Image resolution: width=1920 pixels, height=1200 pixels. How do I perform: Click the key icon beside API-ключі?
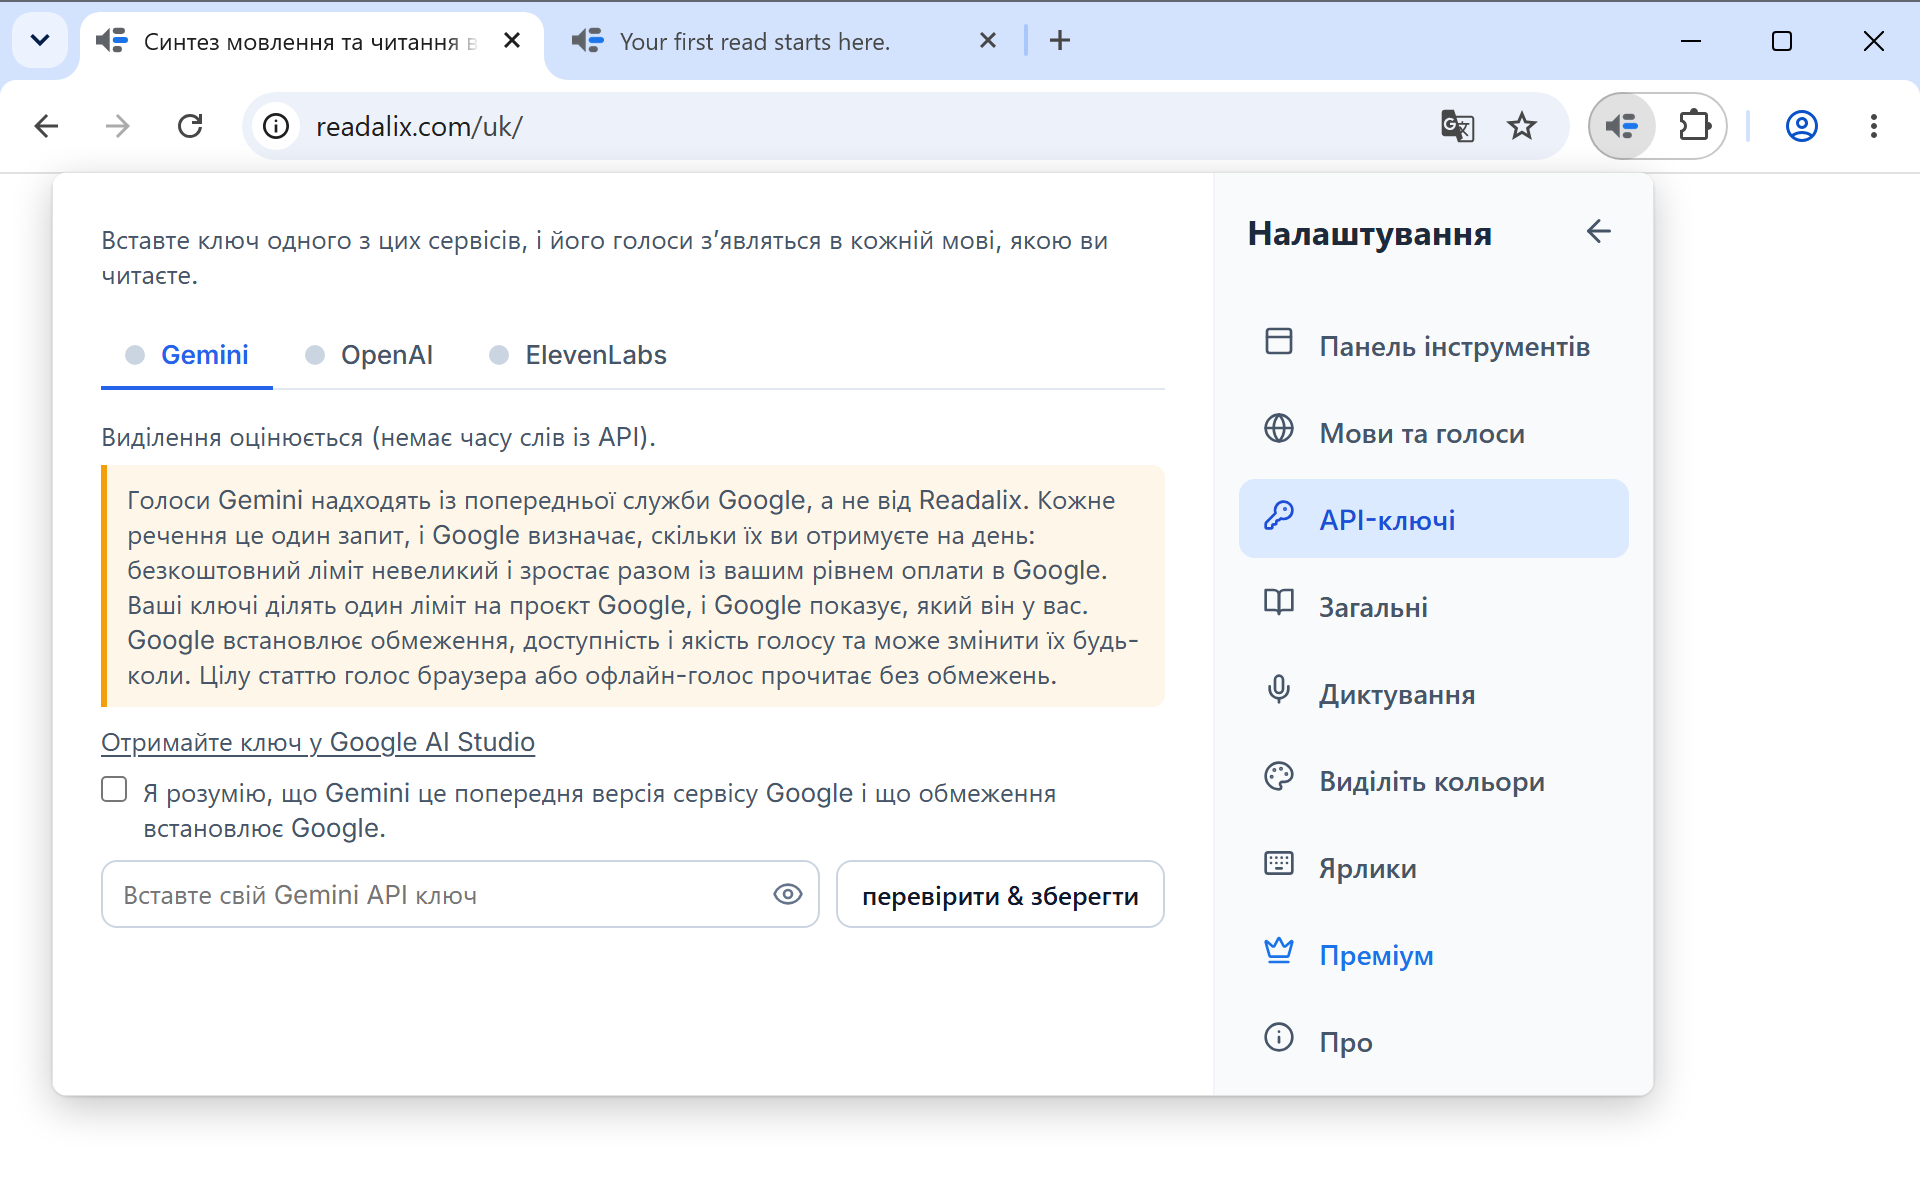(1279, 516)
